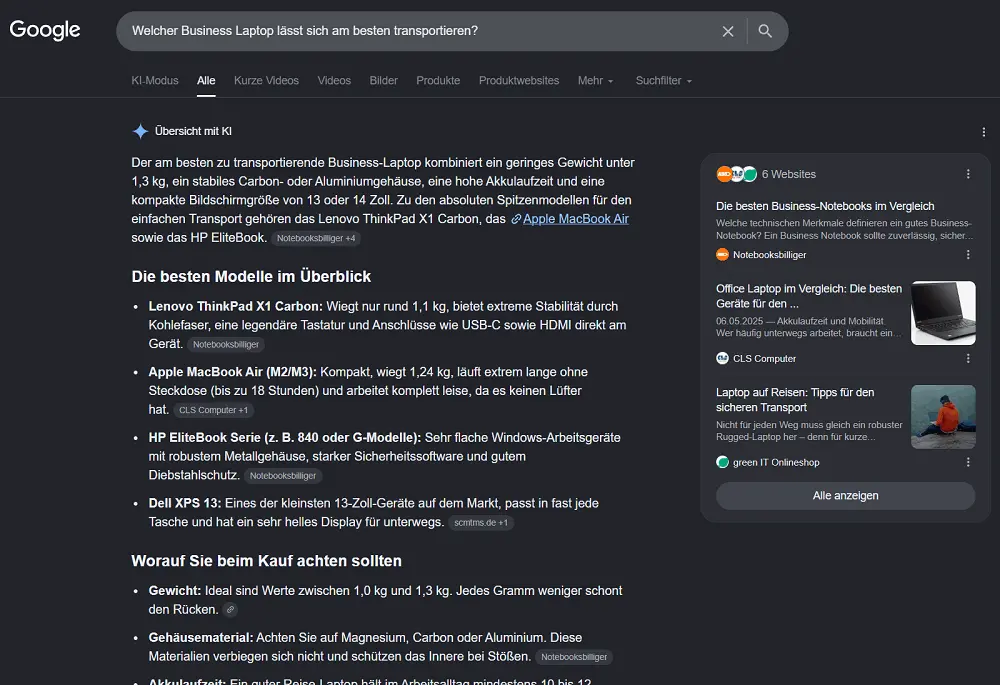Click the CLS Computer +1 source chip
Viewport: 1000px width, 685px height.
tap(213, 410)
